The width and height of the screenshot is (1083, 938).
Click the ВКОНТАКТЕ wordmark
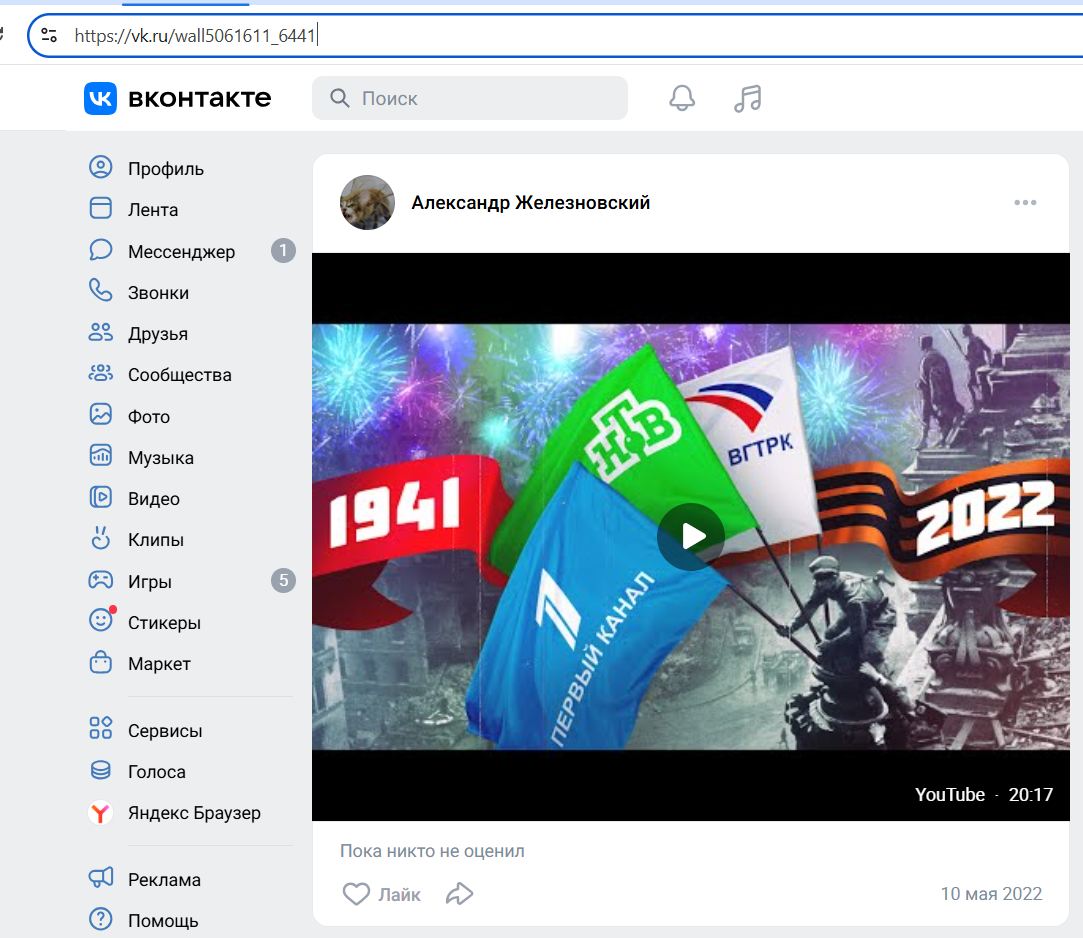click(200, 99)
